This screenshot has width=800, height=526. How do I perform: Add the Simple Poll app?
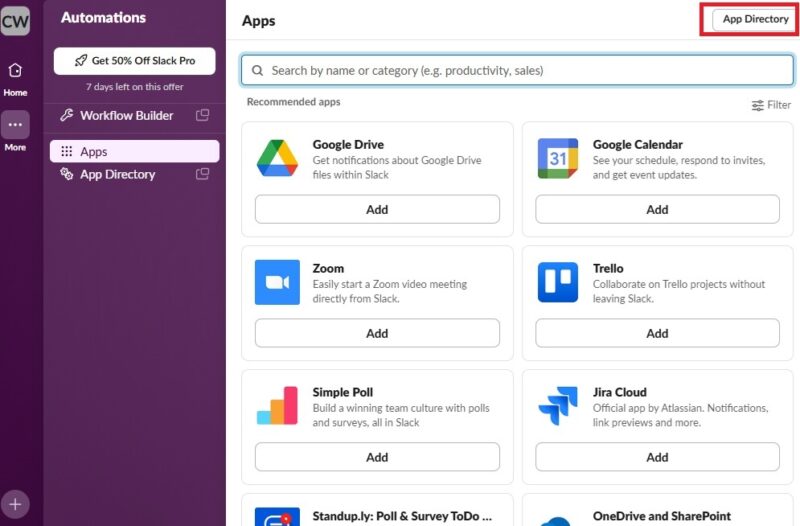click(x=377, y=457)
